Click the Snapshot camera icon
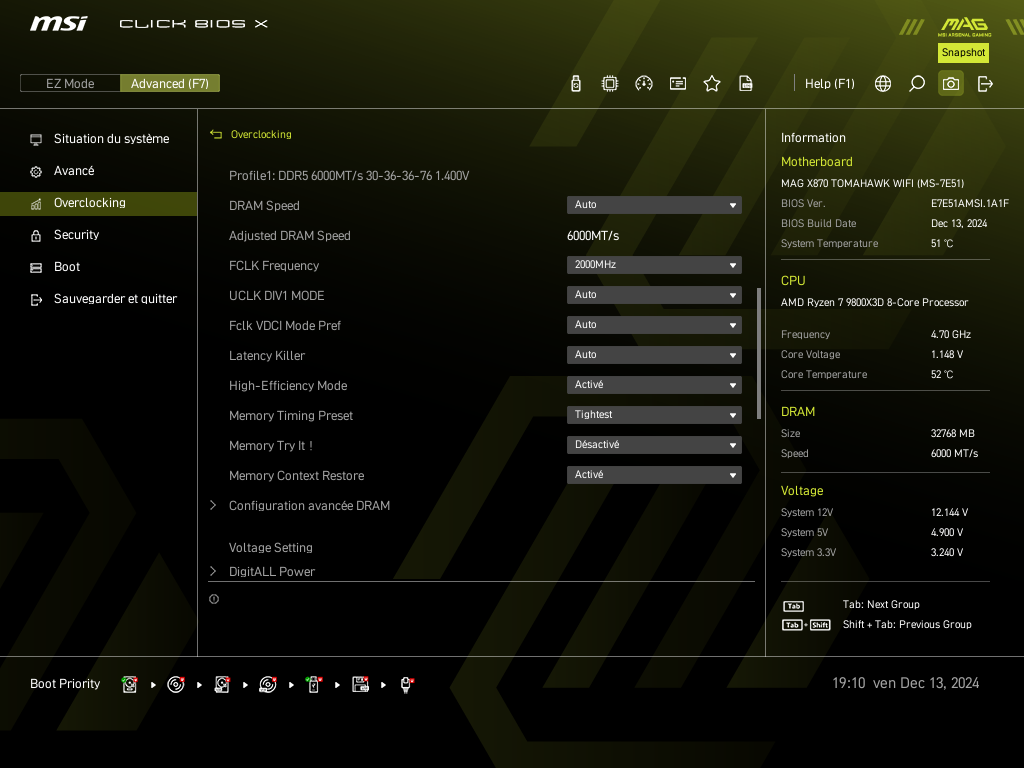The width and height of the screenshot is (1024, 768). coord(950,84)
